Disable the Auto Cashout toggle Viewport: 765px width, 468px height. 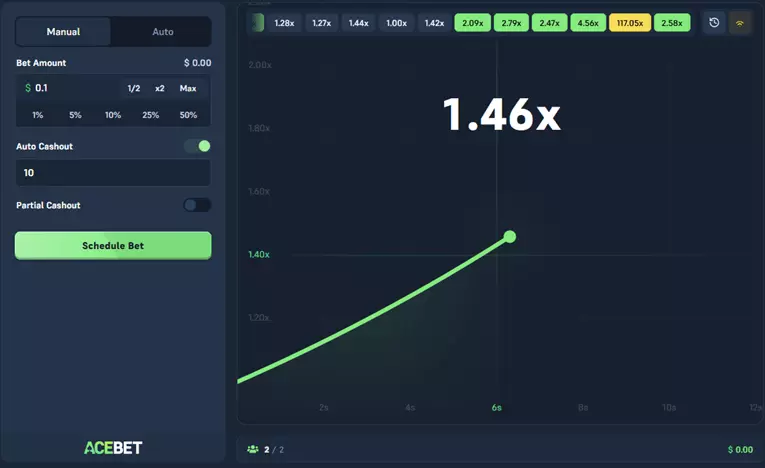coord(198,146)
